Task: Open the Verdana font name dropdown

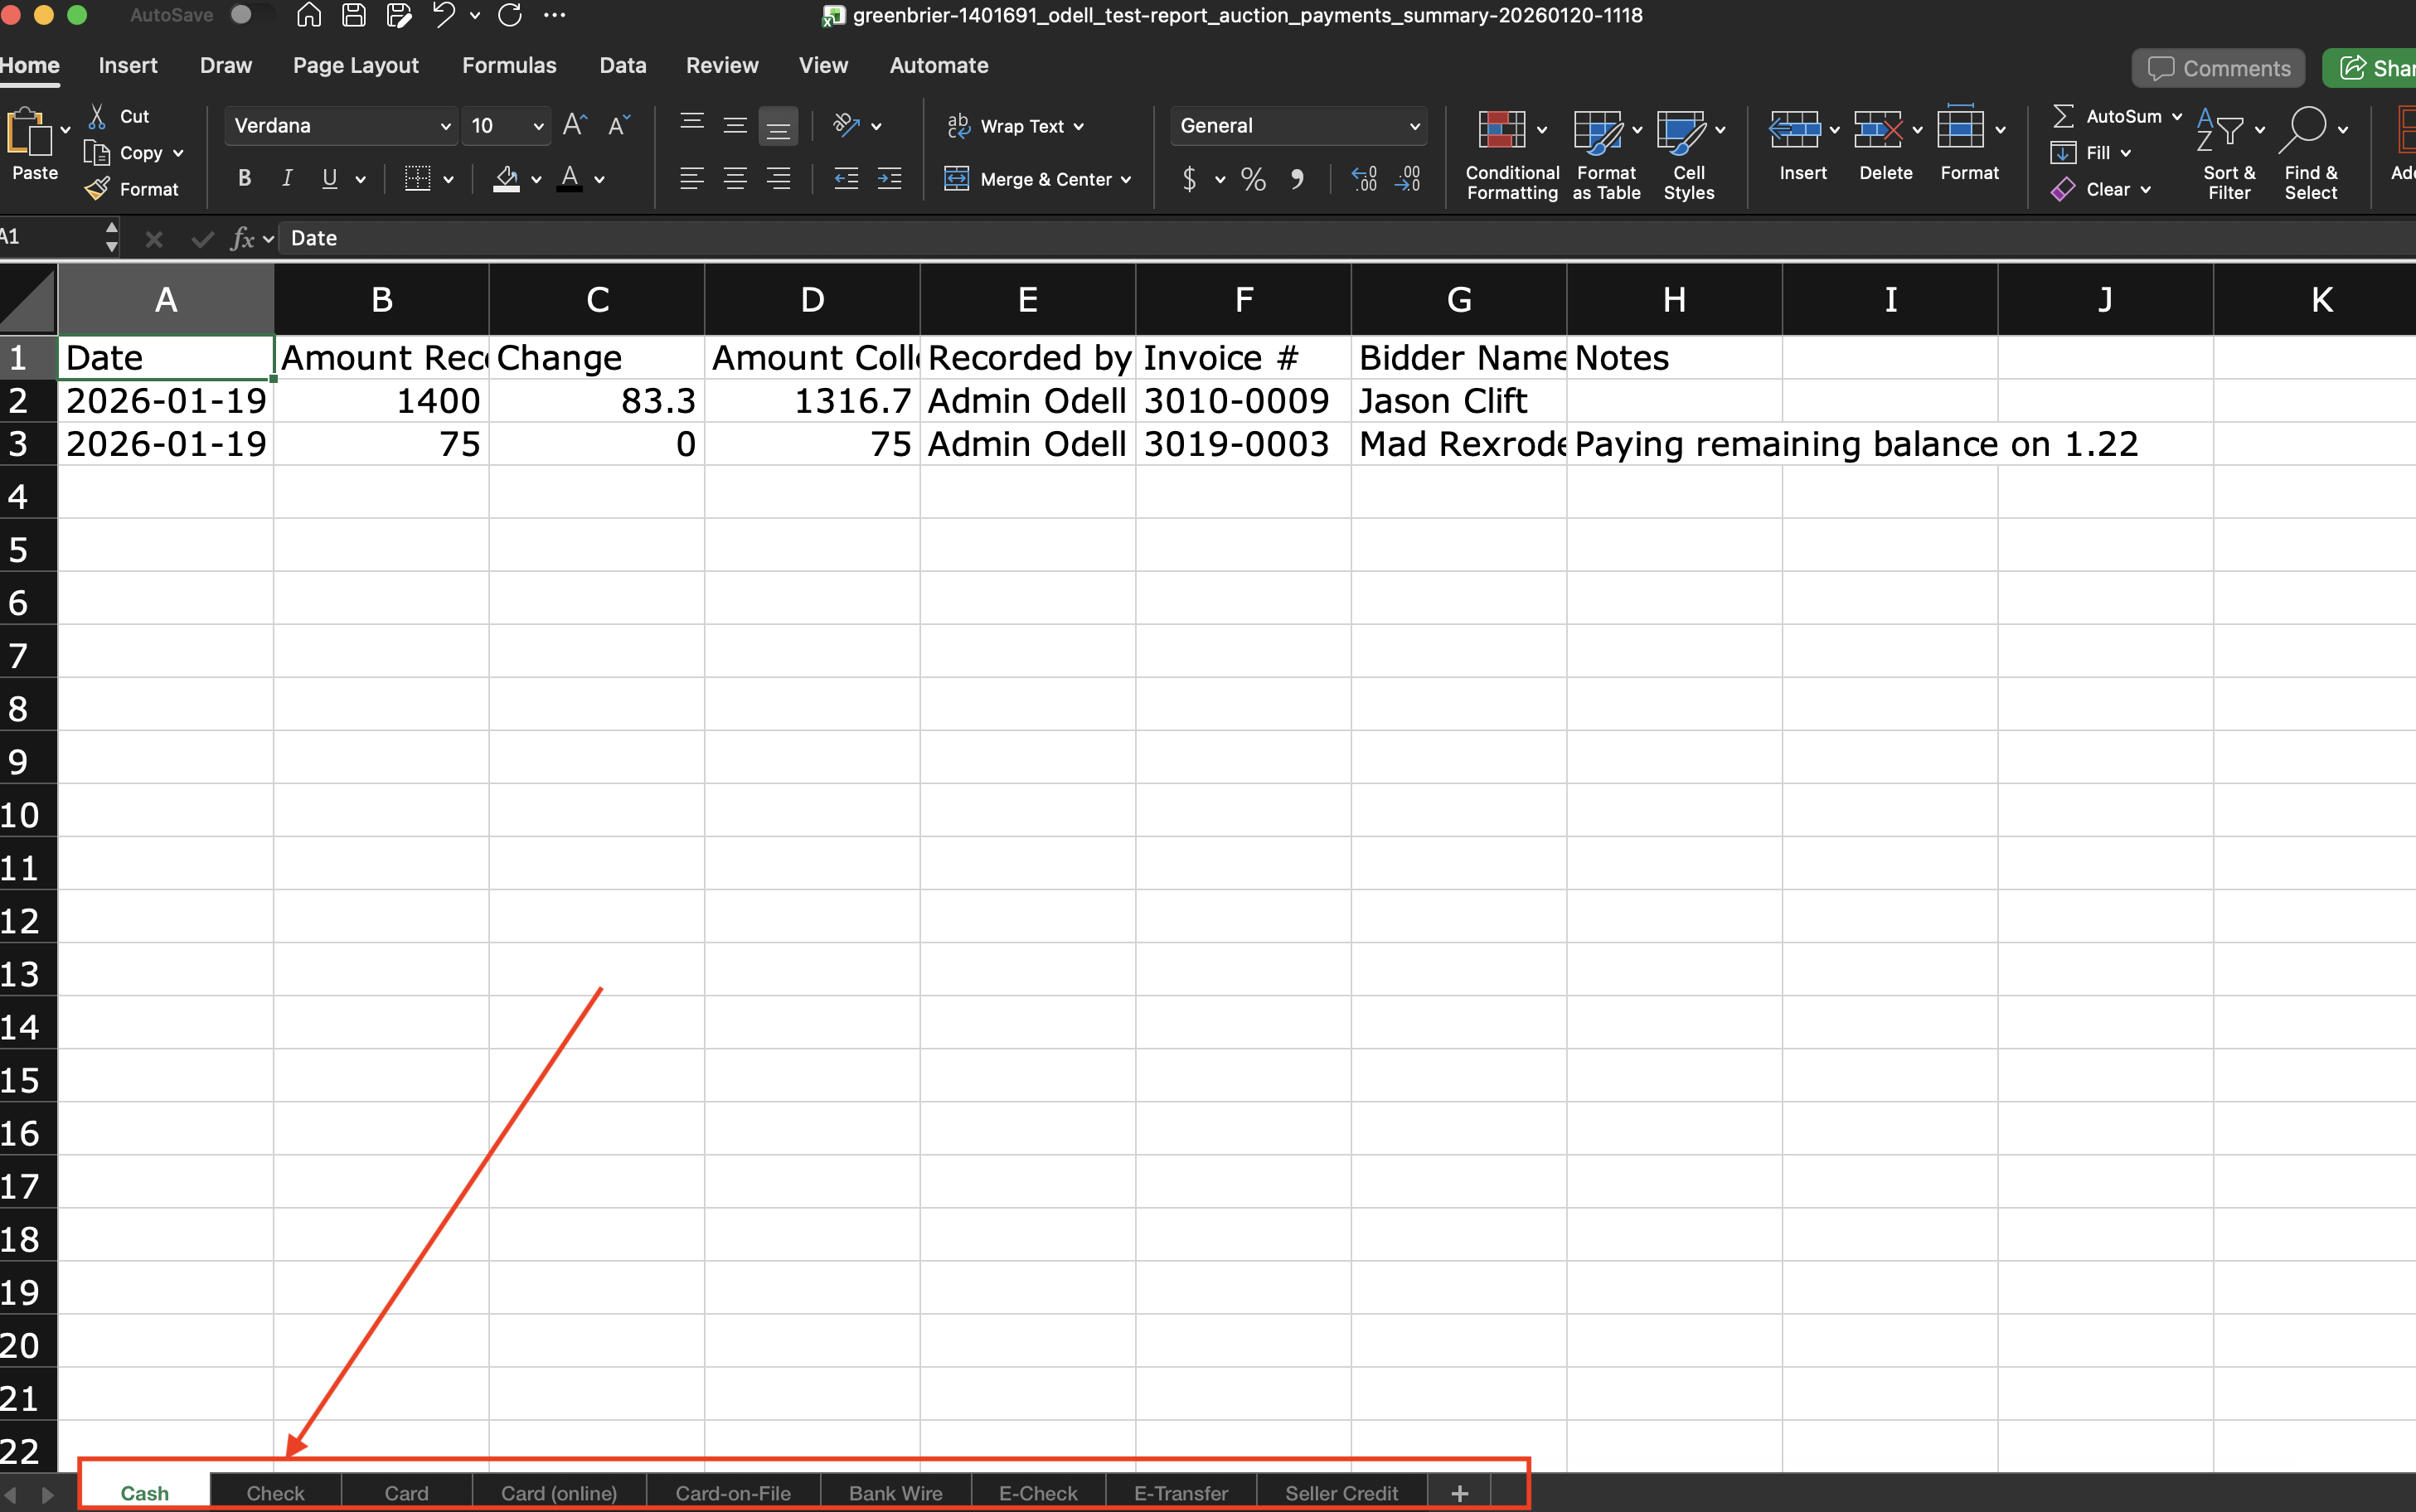Action: pyautogui.click(x=446, y=126)
